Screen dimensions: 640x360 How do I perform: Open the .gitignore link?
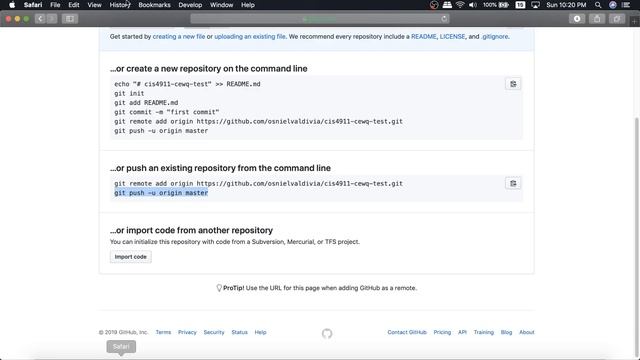(495, 36)
